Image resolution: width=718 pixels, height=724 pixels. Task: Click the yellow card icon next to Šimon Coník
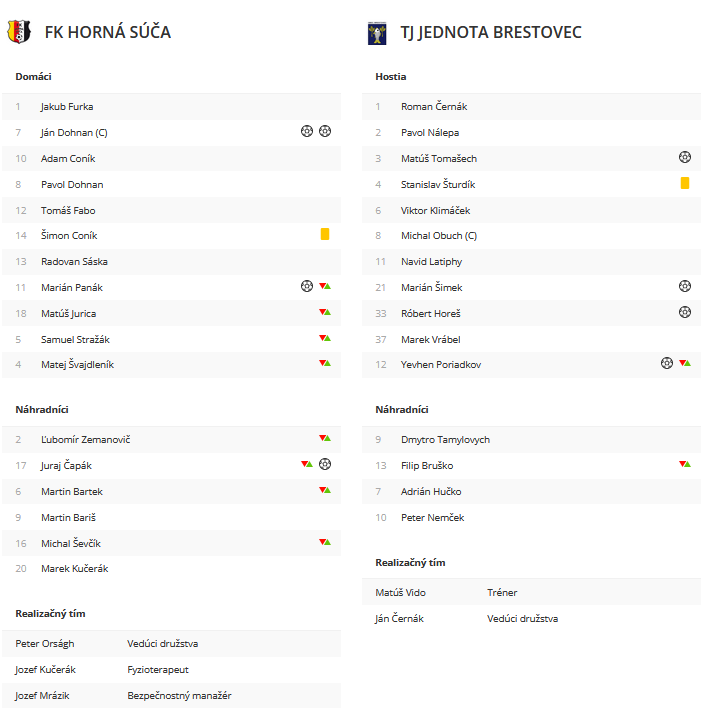pyautogui.click(x=325, y=234)
